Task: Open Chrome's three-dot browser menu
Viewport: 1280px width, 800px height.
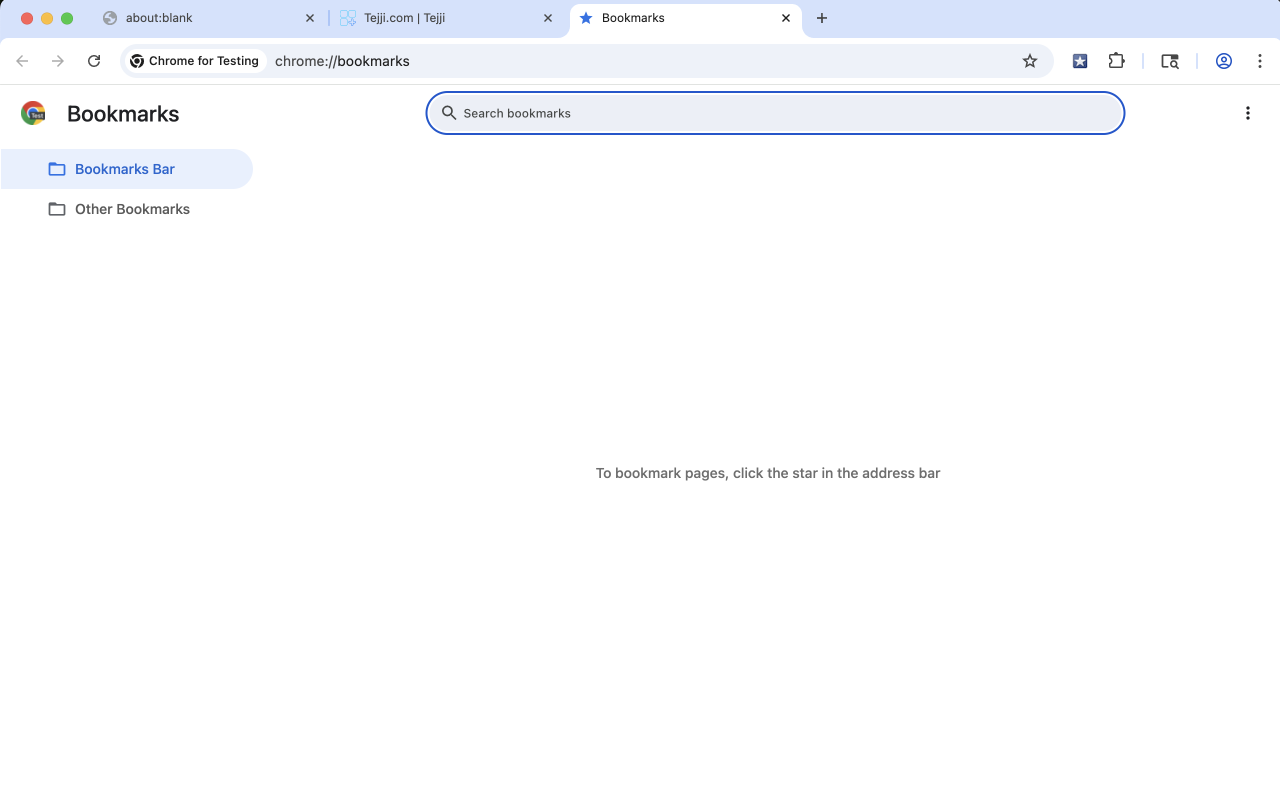Action: pyautogui.click(x=1260, y=61)
